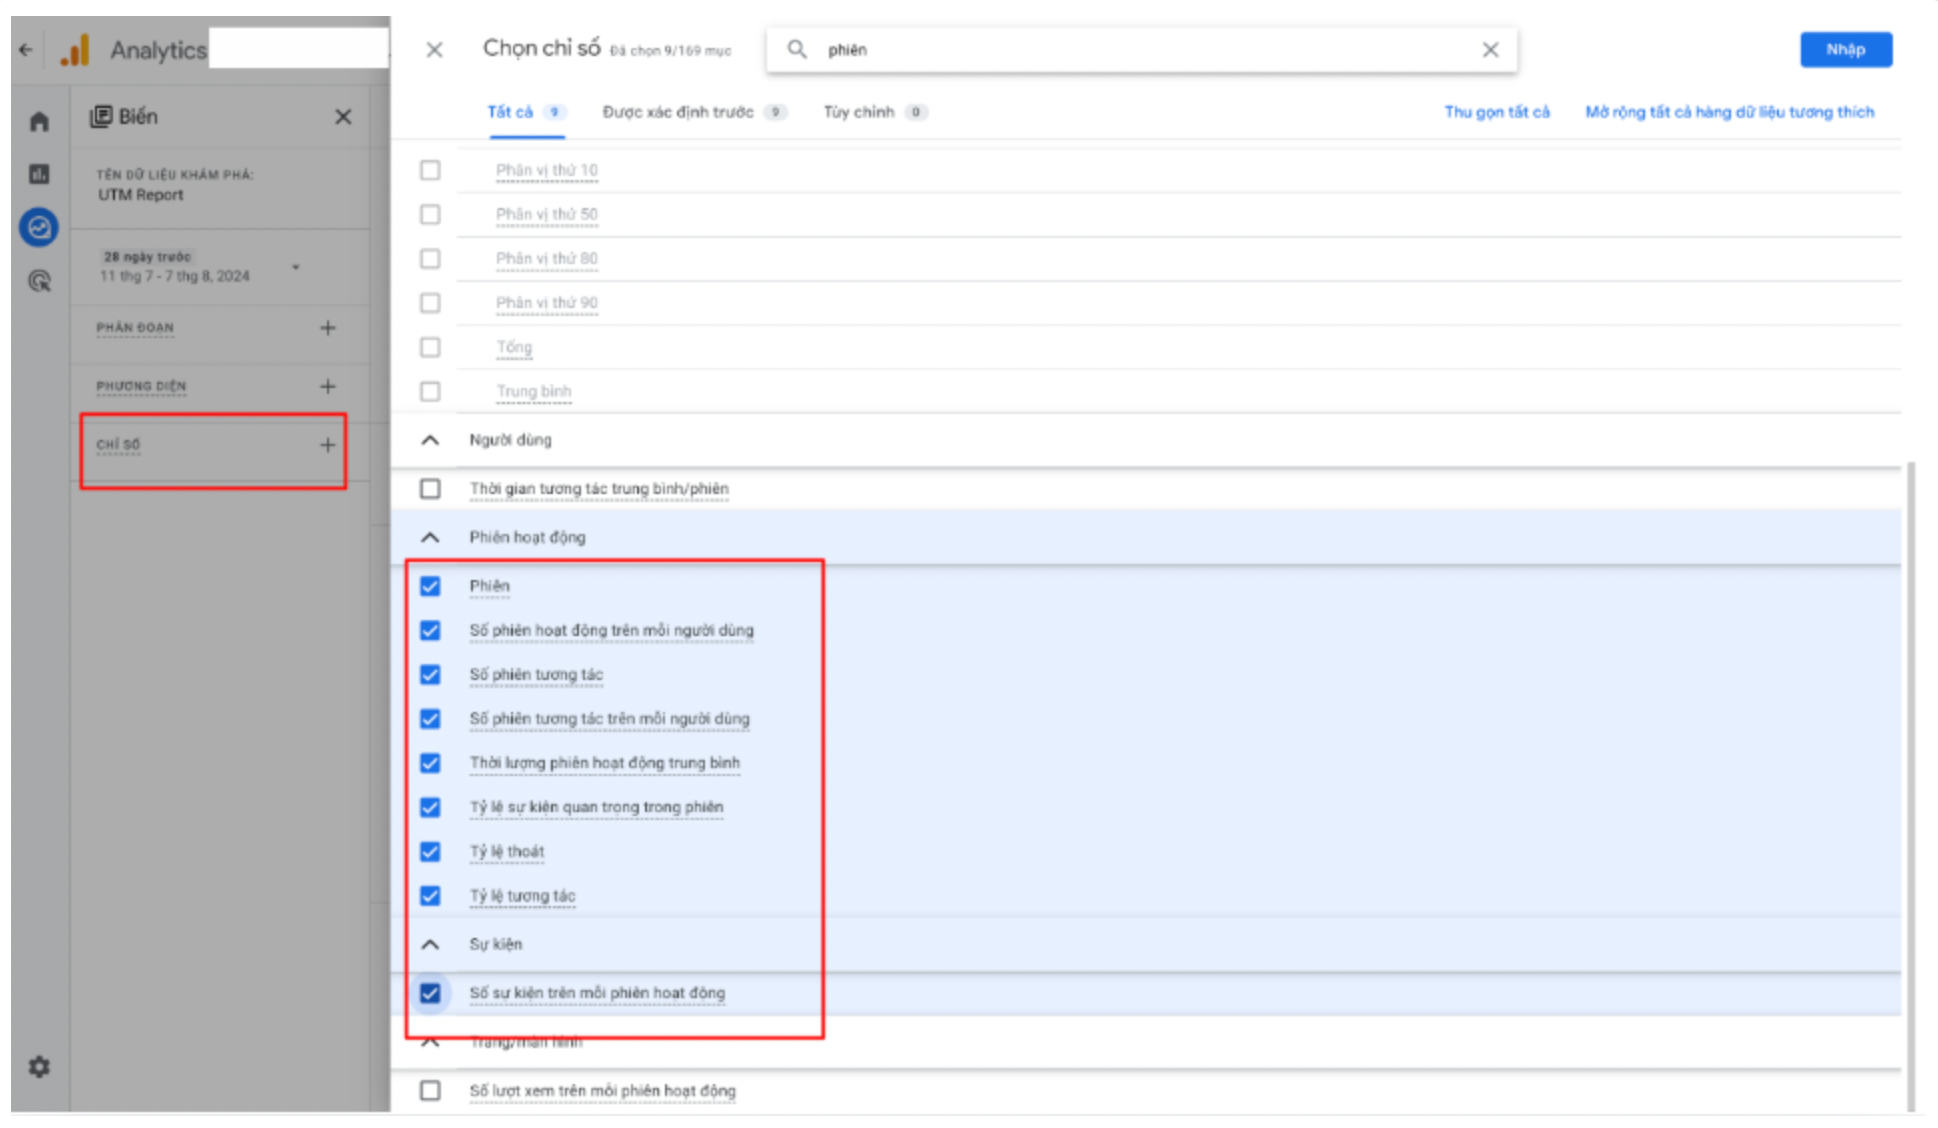Click the Phân vị thứ 10 metric label
1938x1128 pixels.
point(547,170)
